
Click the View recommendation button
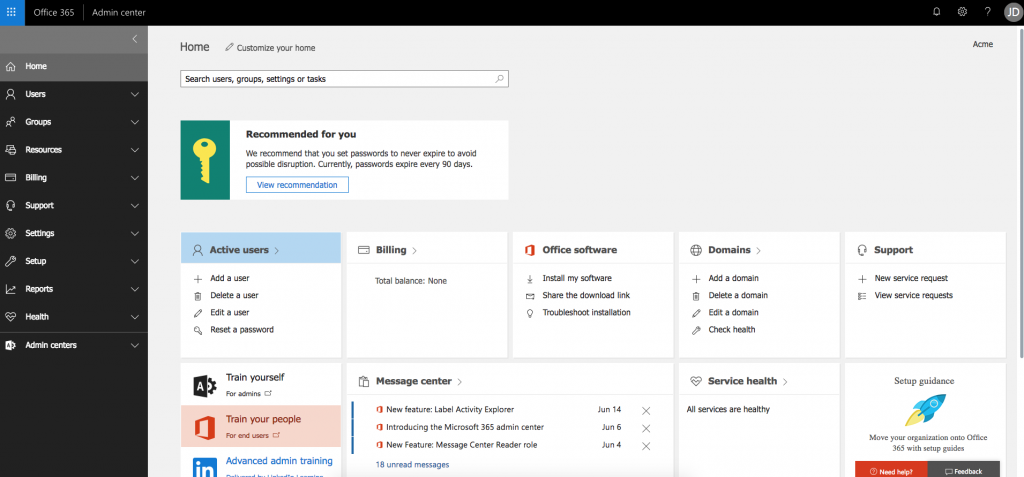click(297, 185)
